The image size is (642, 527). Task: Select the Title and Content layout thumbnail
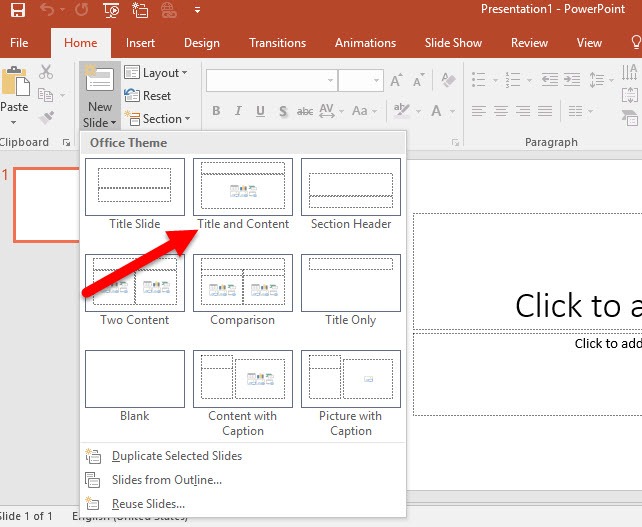pyautogui.click(x=243, y=194)
